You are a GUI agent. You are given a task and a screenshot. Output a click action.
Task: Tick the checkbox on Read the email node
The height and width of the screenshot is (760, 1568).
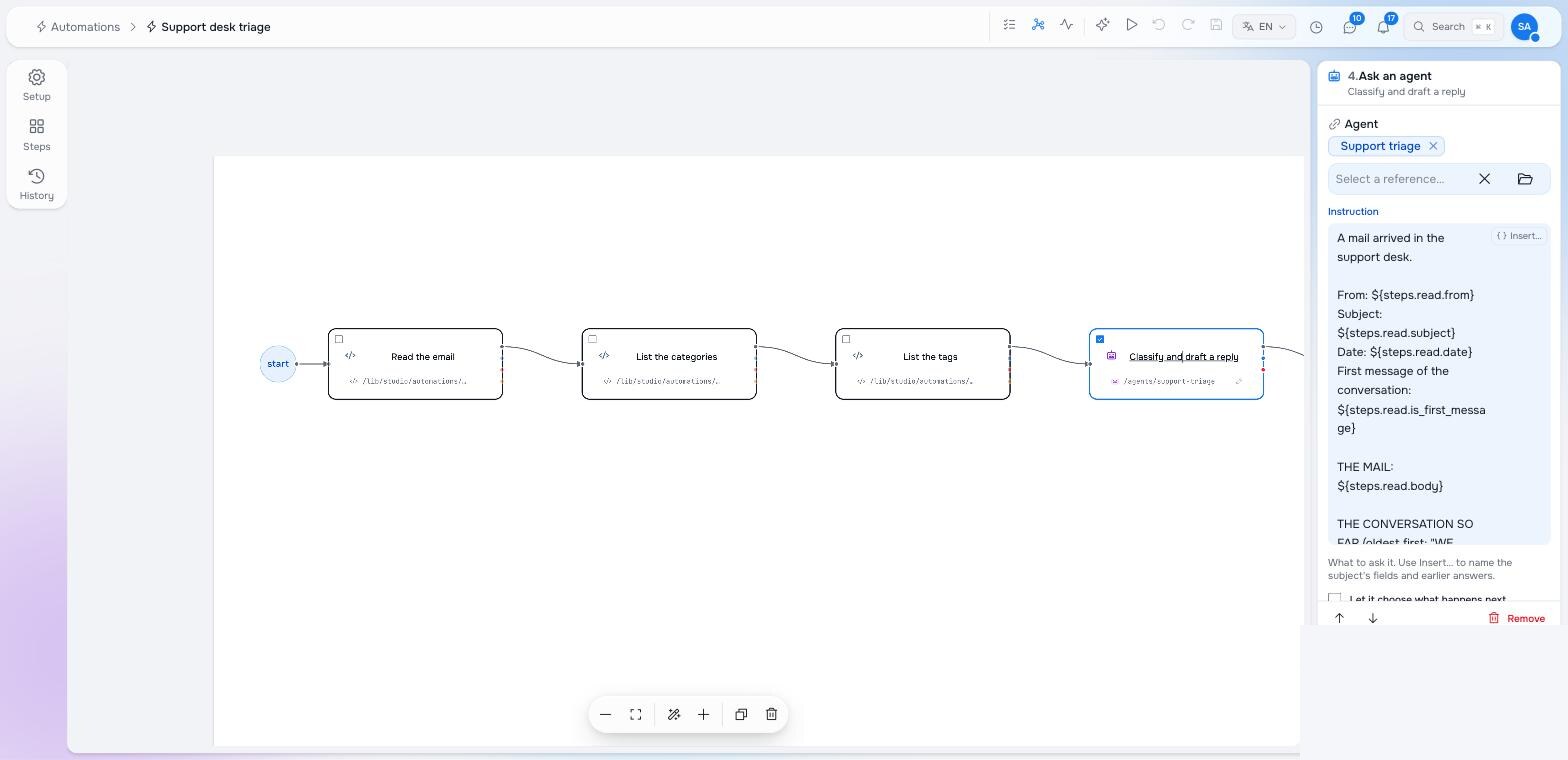339,339
